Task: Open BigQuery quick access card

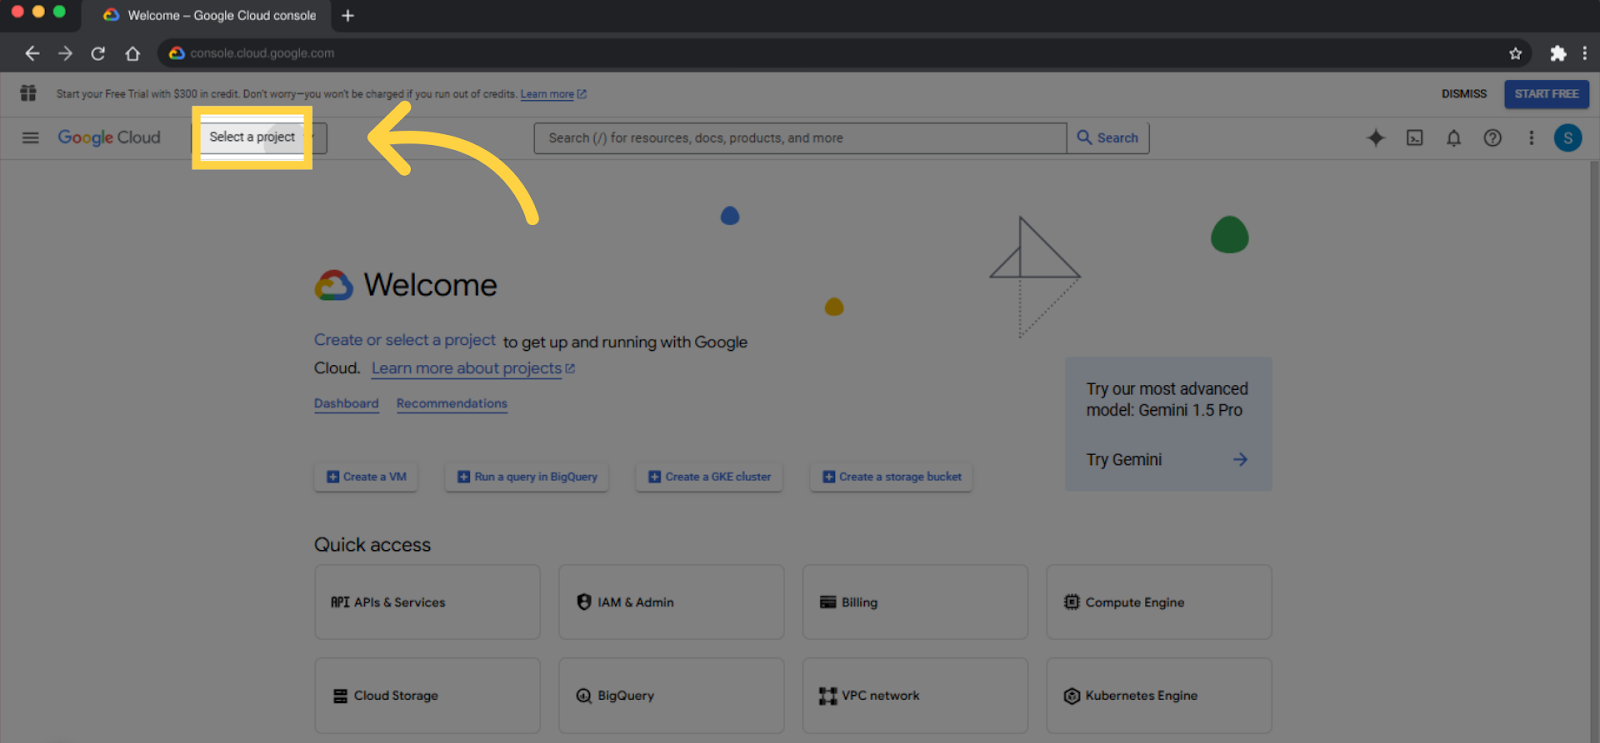Action: click(671, 695)
